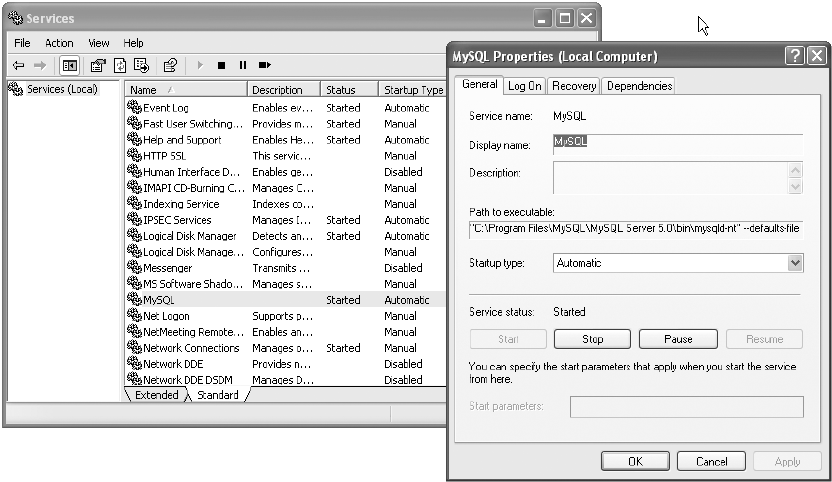Click the Refresh toolbar icon
The width and height of the screenshot is (832, 482).
[x=120, y=65]
